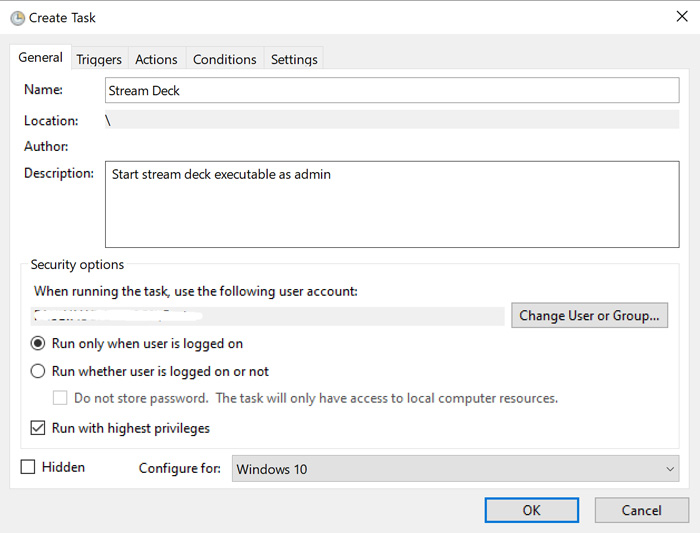Show the Settings tab
This screenshot has width=700, height=533.
[294, 59]
